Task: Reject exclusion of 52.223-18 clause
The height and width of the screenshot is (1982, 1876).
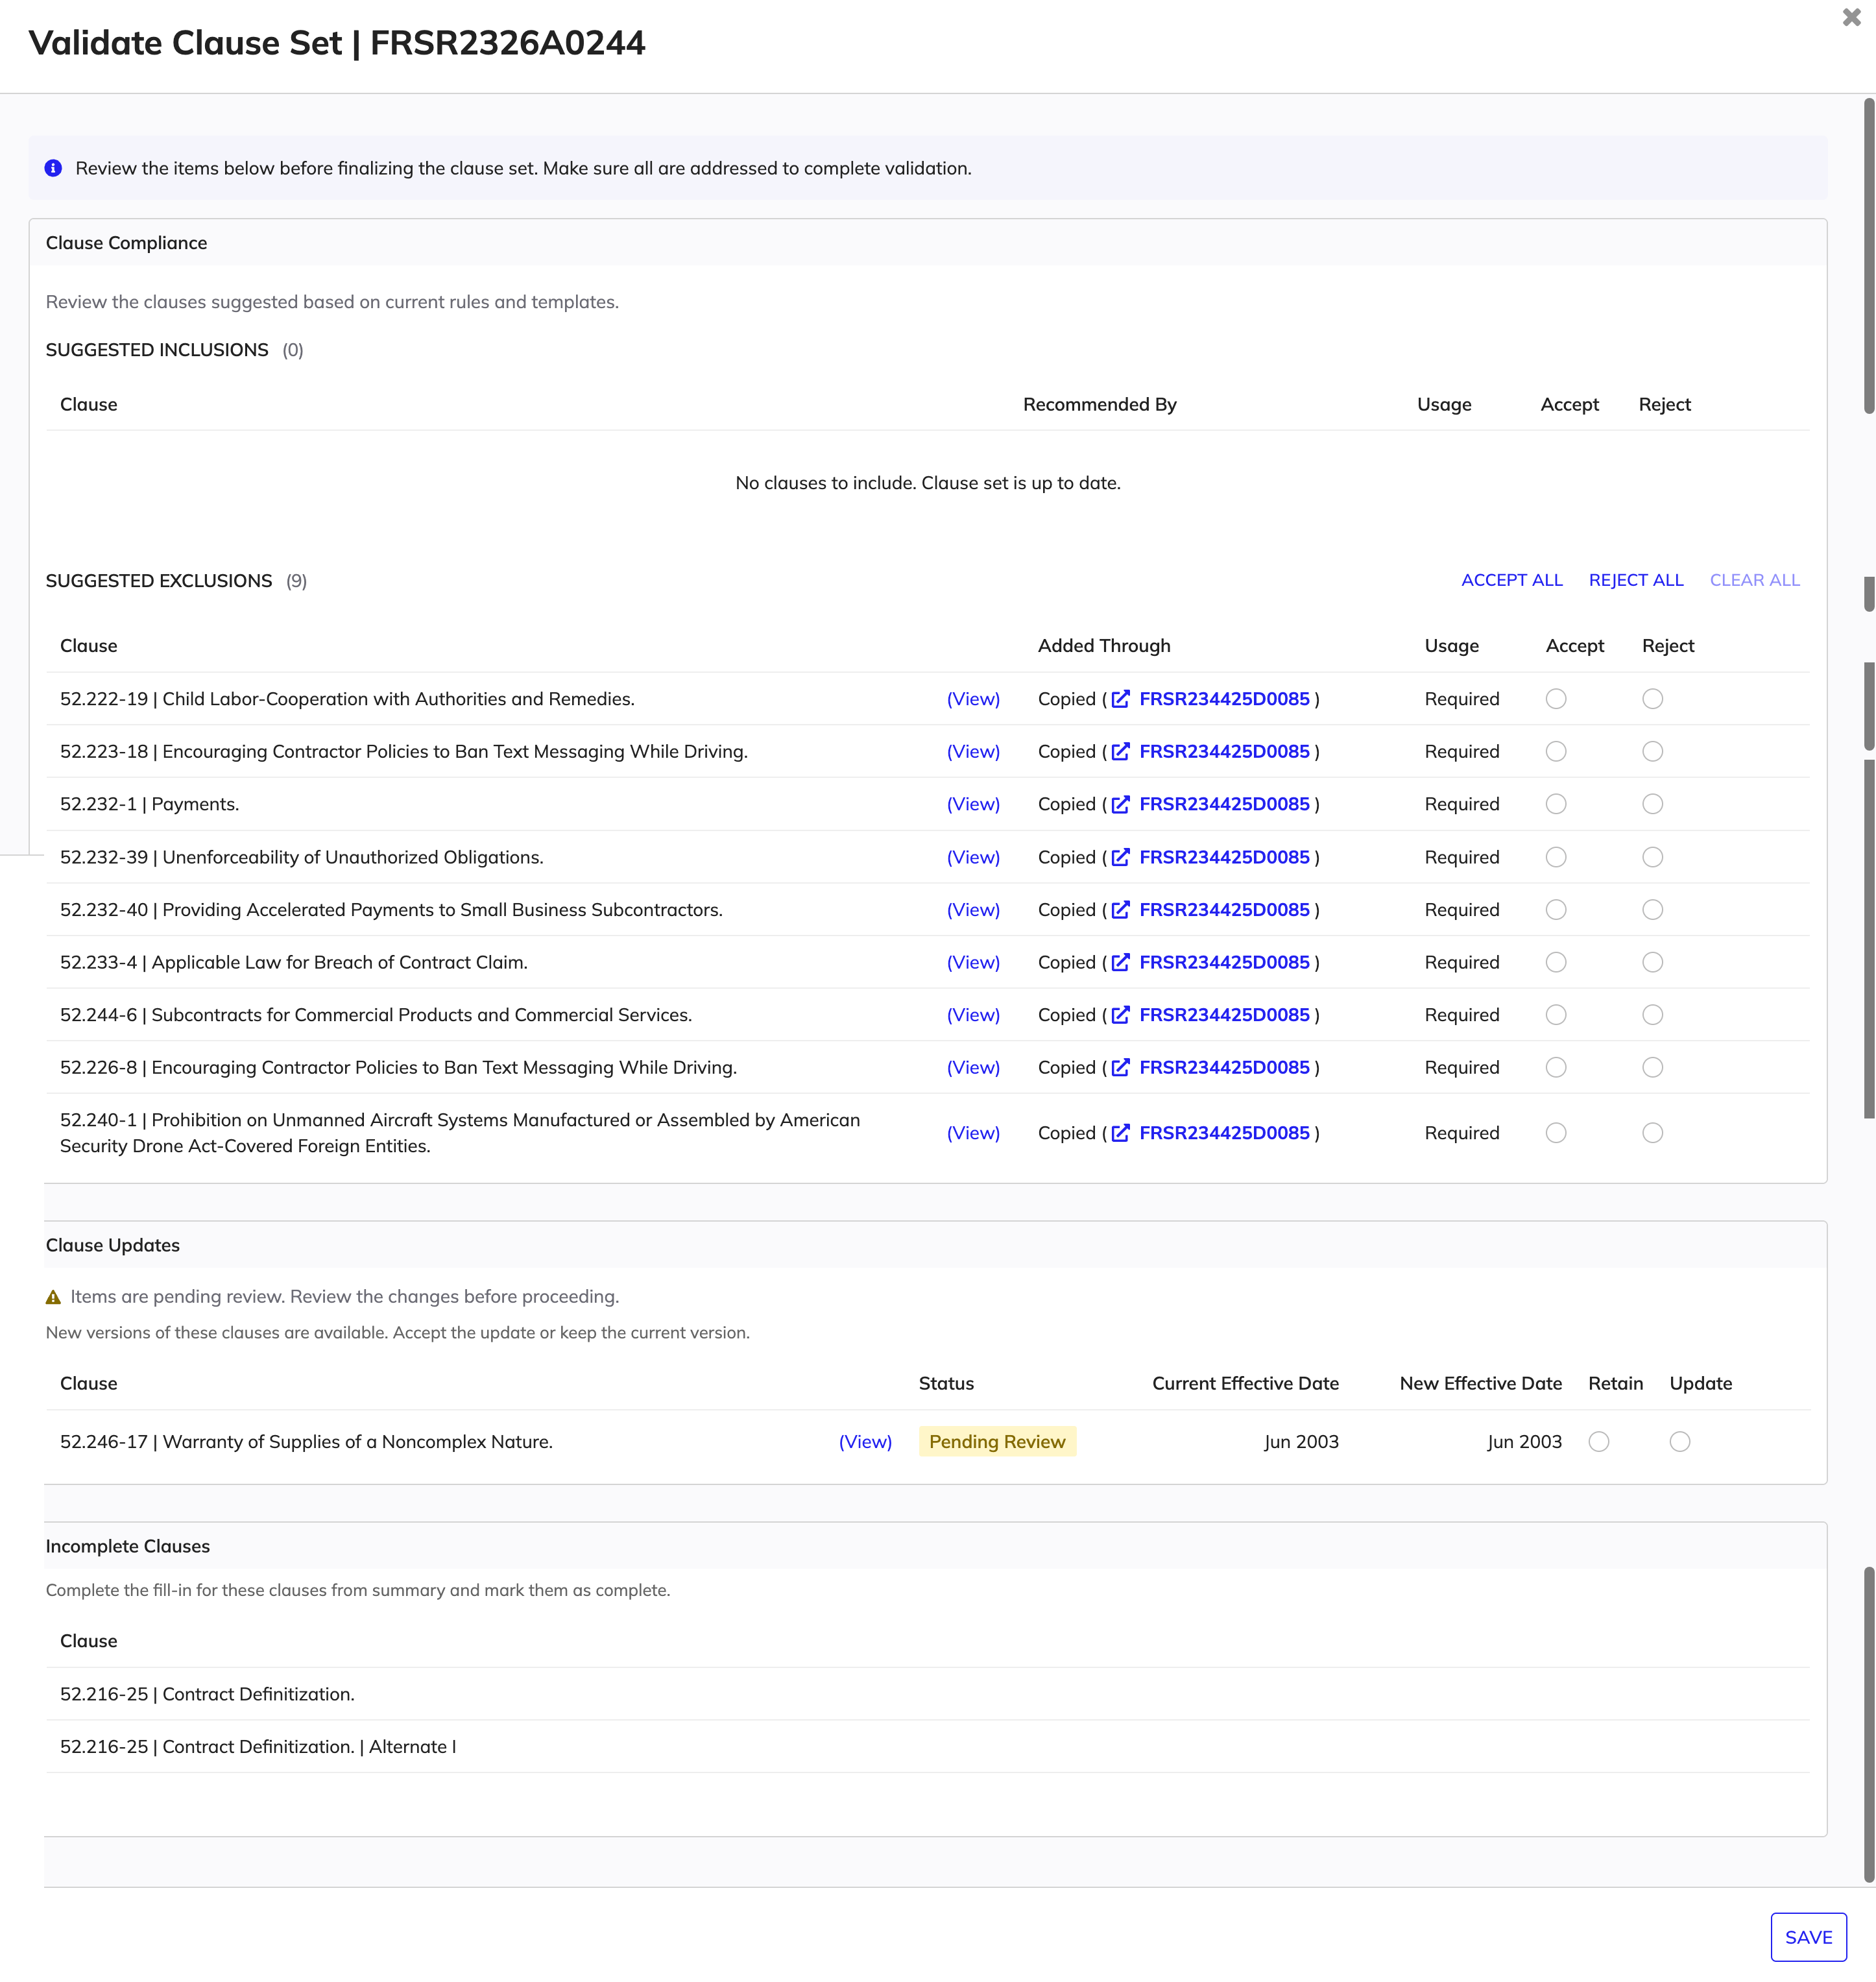Action: 1653,752
